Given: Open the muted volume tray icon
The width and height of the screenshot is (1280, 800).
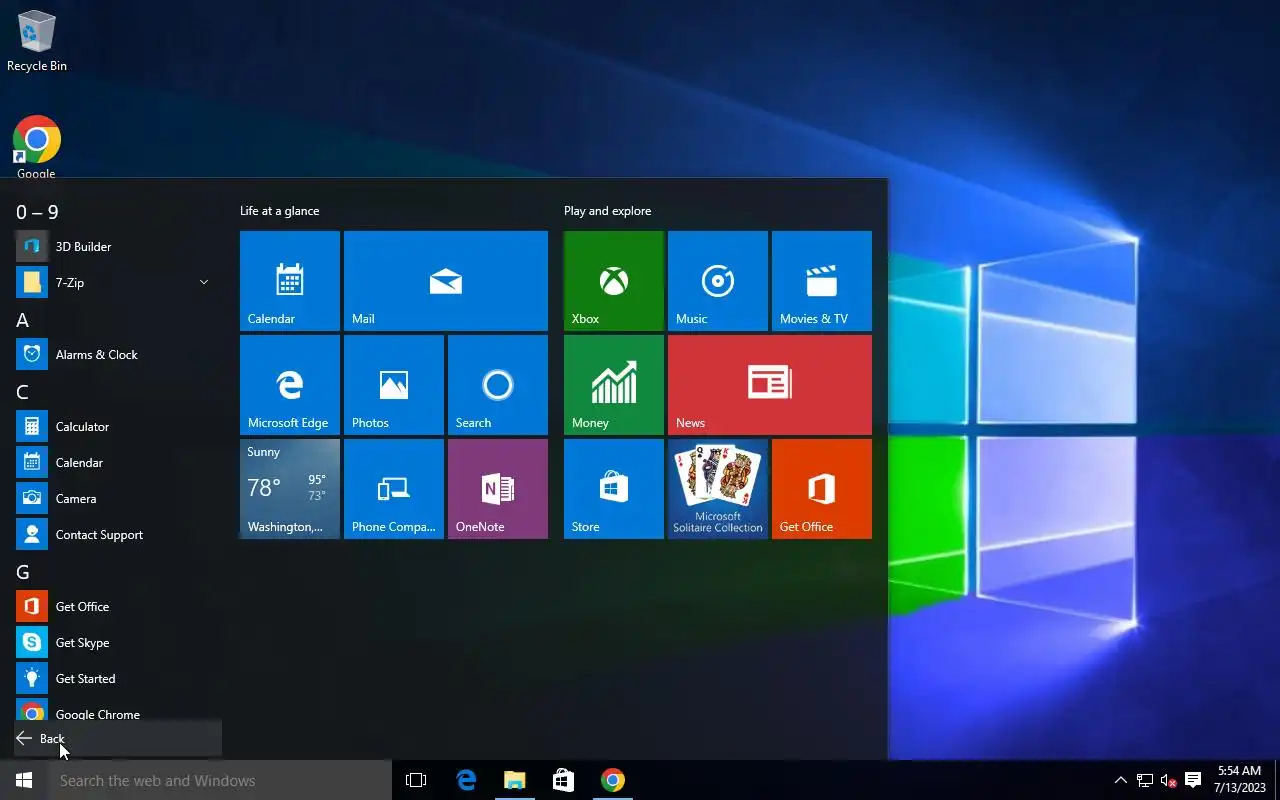Looking at the screenshot, I should (x=1168, y=780).
